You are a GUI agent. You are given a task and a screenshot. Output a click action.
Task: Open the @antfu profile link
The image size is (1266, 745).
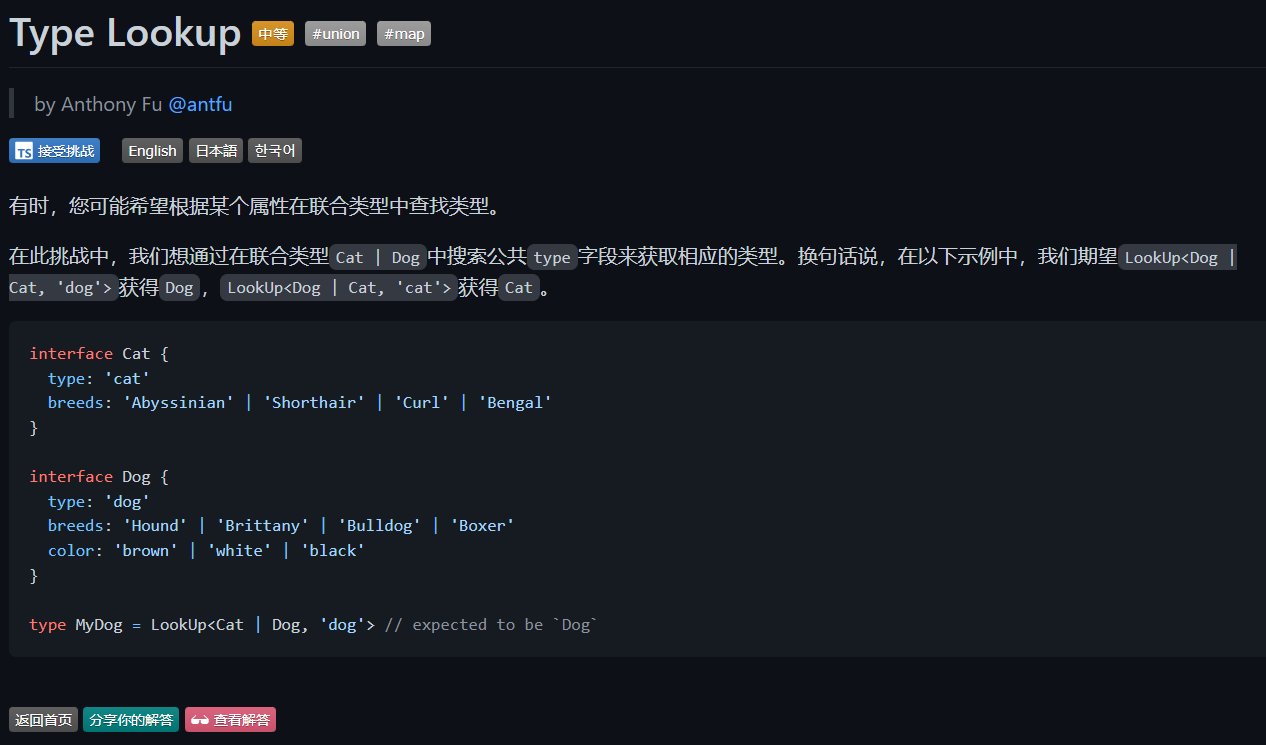click(x=200, y=104)
